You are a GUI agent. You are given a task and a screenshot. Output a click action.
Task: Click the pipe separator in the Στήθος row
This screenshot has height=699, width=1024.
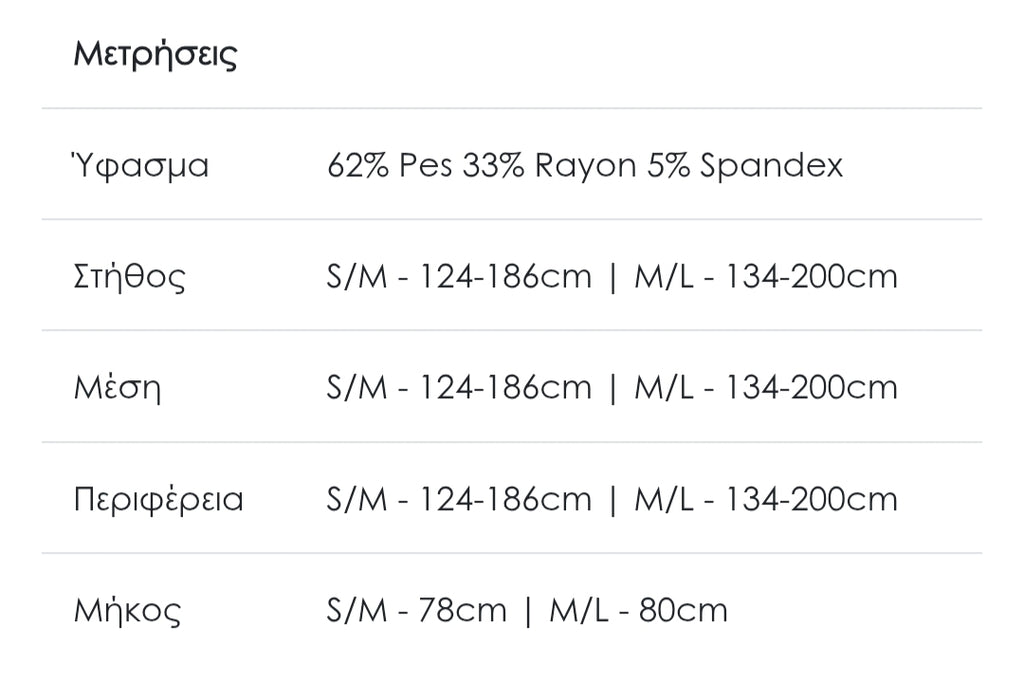point(613,276)
